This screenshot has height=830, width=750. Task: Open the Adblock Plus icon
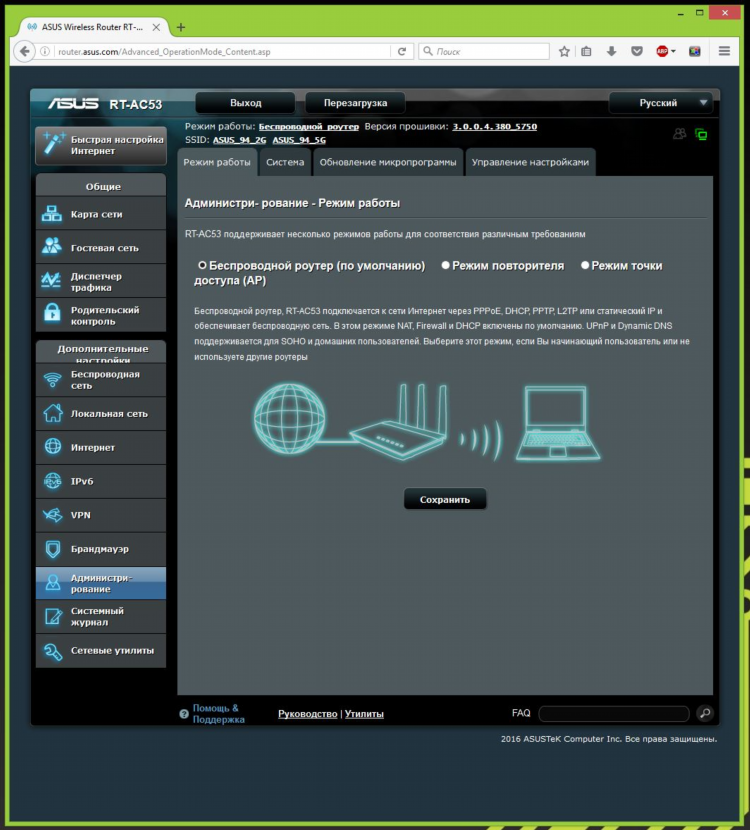pos(662,51)
